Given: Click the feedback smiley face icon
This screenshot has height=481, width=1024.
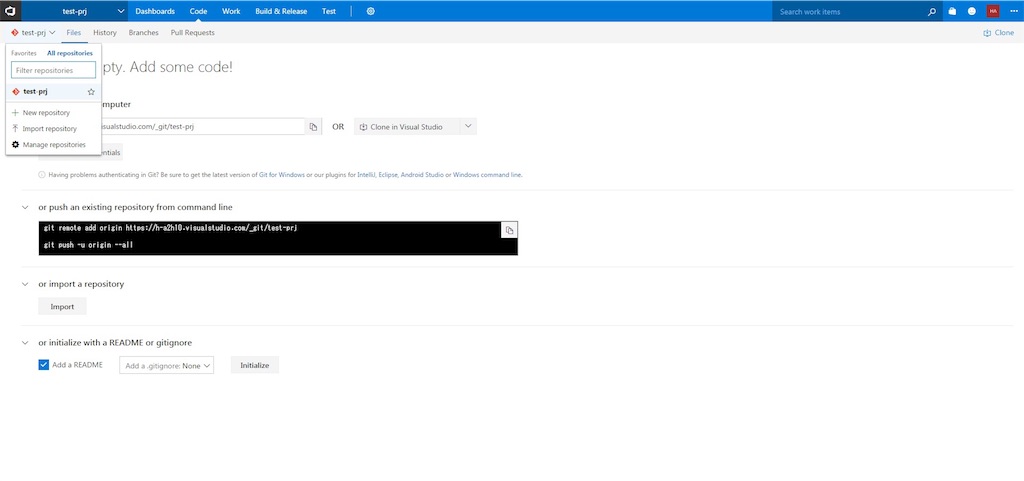Looking at the screenshot, I should [972, 11].
